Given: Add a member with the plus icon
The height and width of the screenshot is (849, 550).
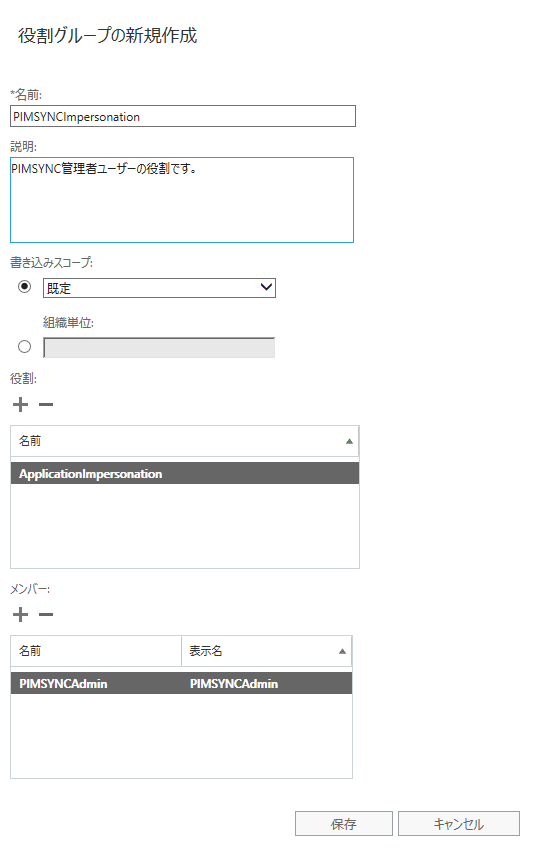Looking at the screenshot, I should (21, 615).
